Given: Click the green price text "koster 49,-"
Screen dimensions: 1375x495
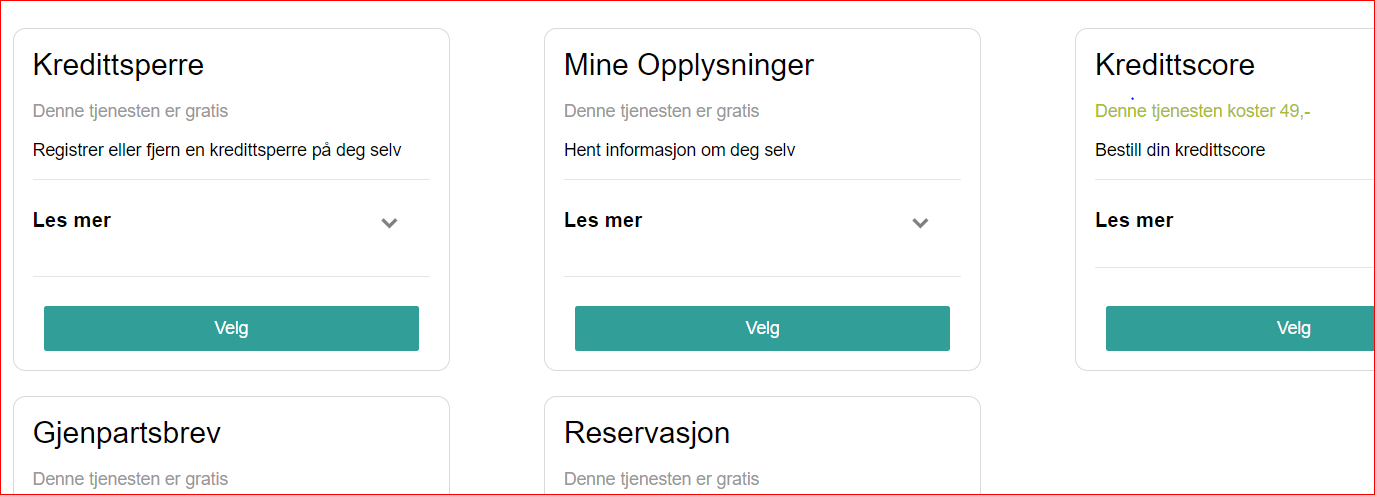Looking at the screenshot, I should coord(1268,111).
